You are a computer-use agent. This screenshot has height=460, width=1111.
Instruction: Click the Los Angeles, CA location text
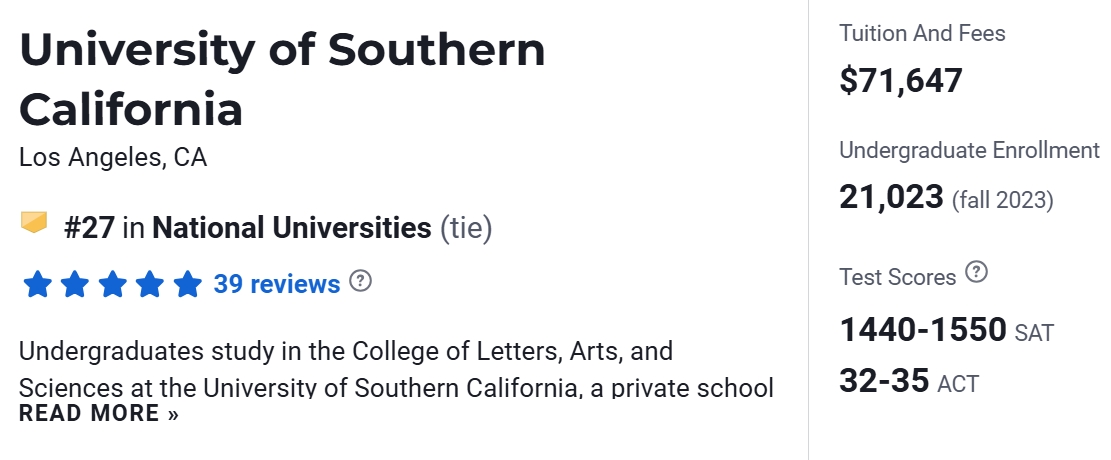[x=113, y=158]
